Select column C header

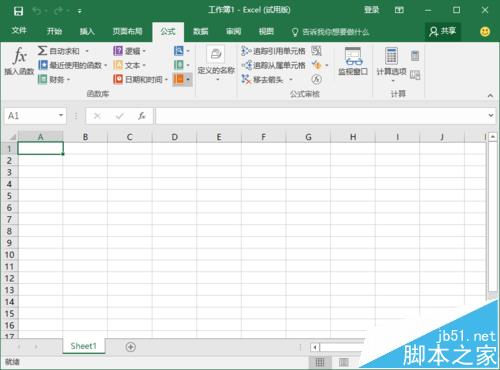130,137
